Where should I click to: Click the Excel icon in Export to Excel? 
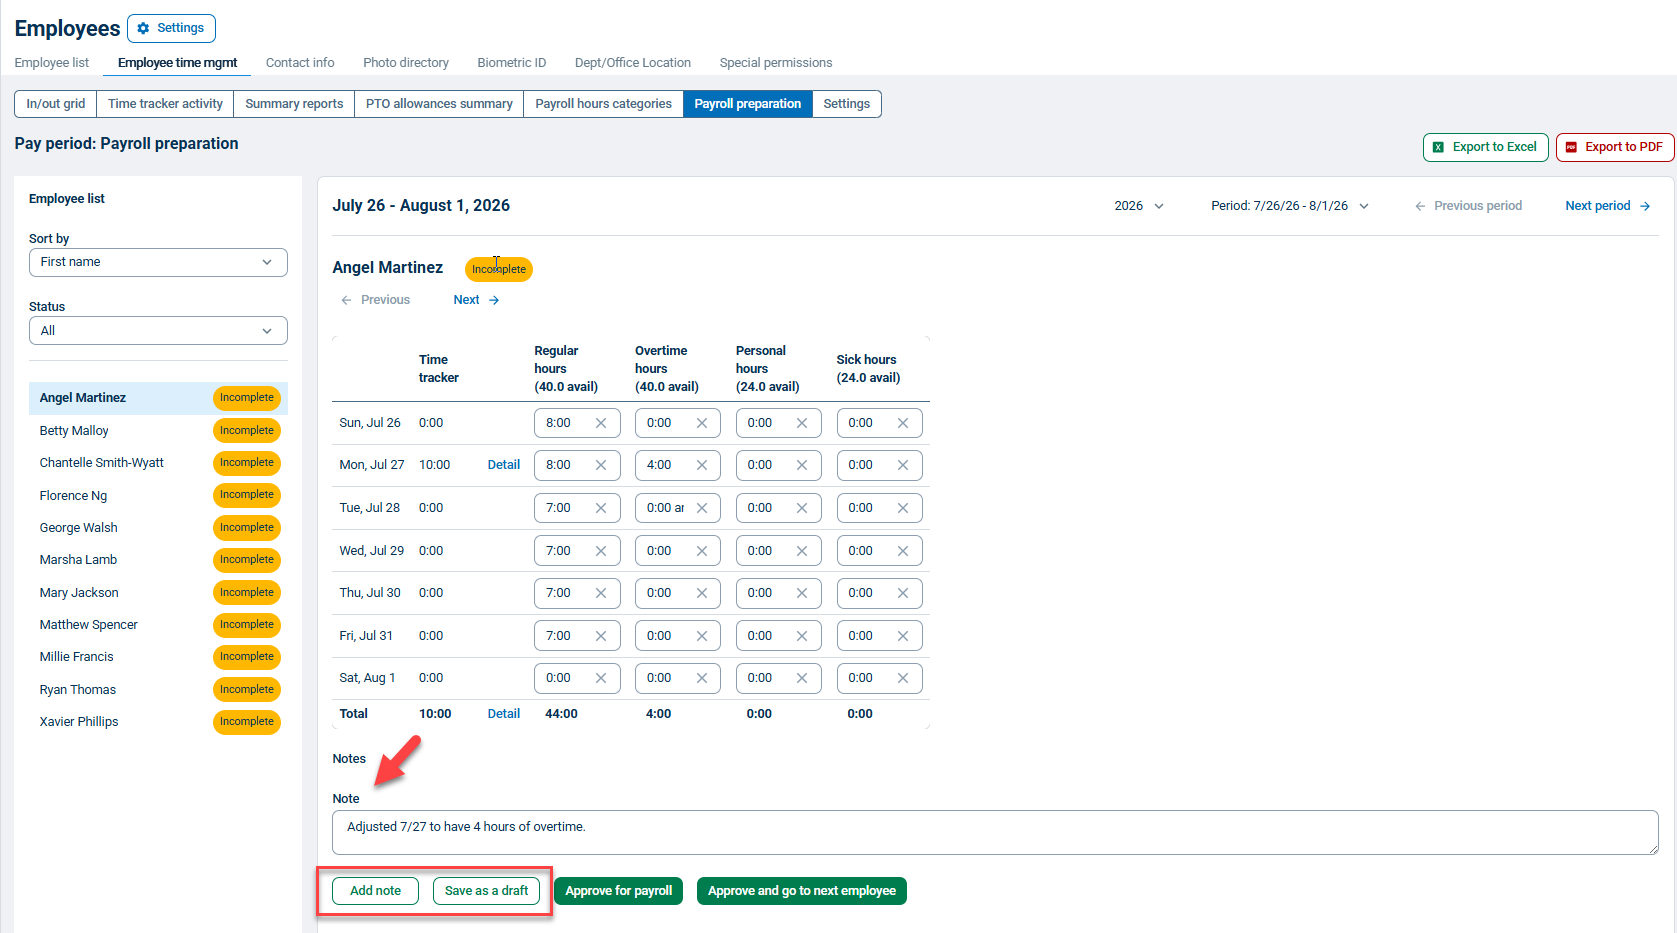click(1438, 147)
